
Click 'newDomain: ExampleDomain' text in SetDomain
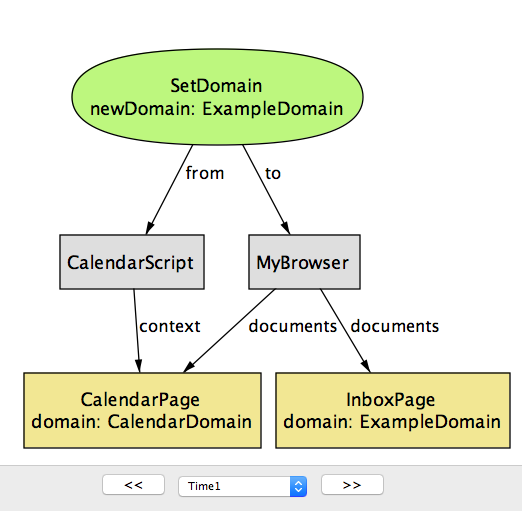point(217,109)
